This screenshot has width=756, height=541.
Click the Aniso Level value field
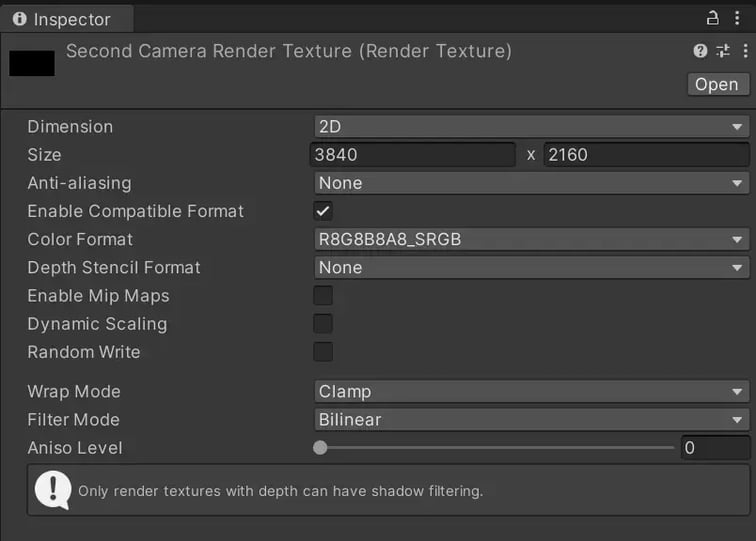716,448
